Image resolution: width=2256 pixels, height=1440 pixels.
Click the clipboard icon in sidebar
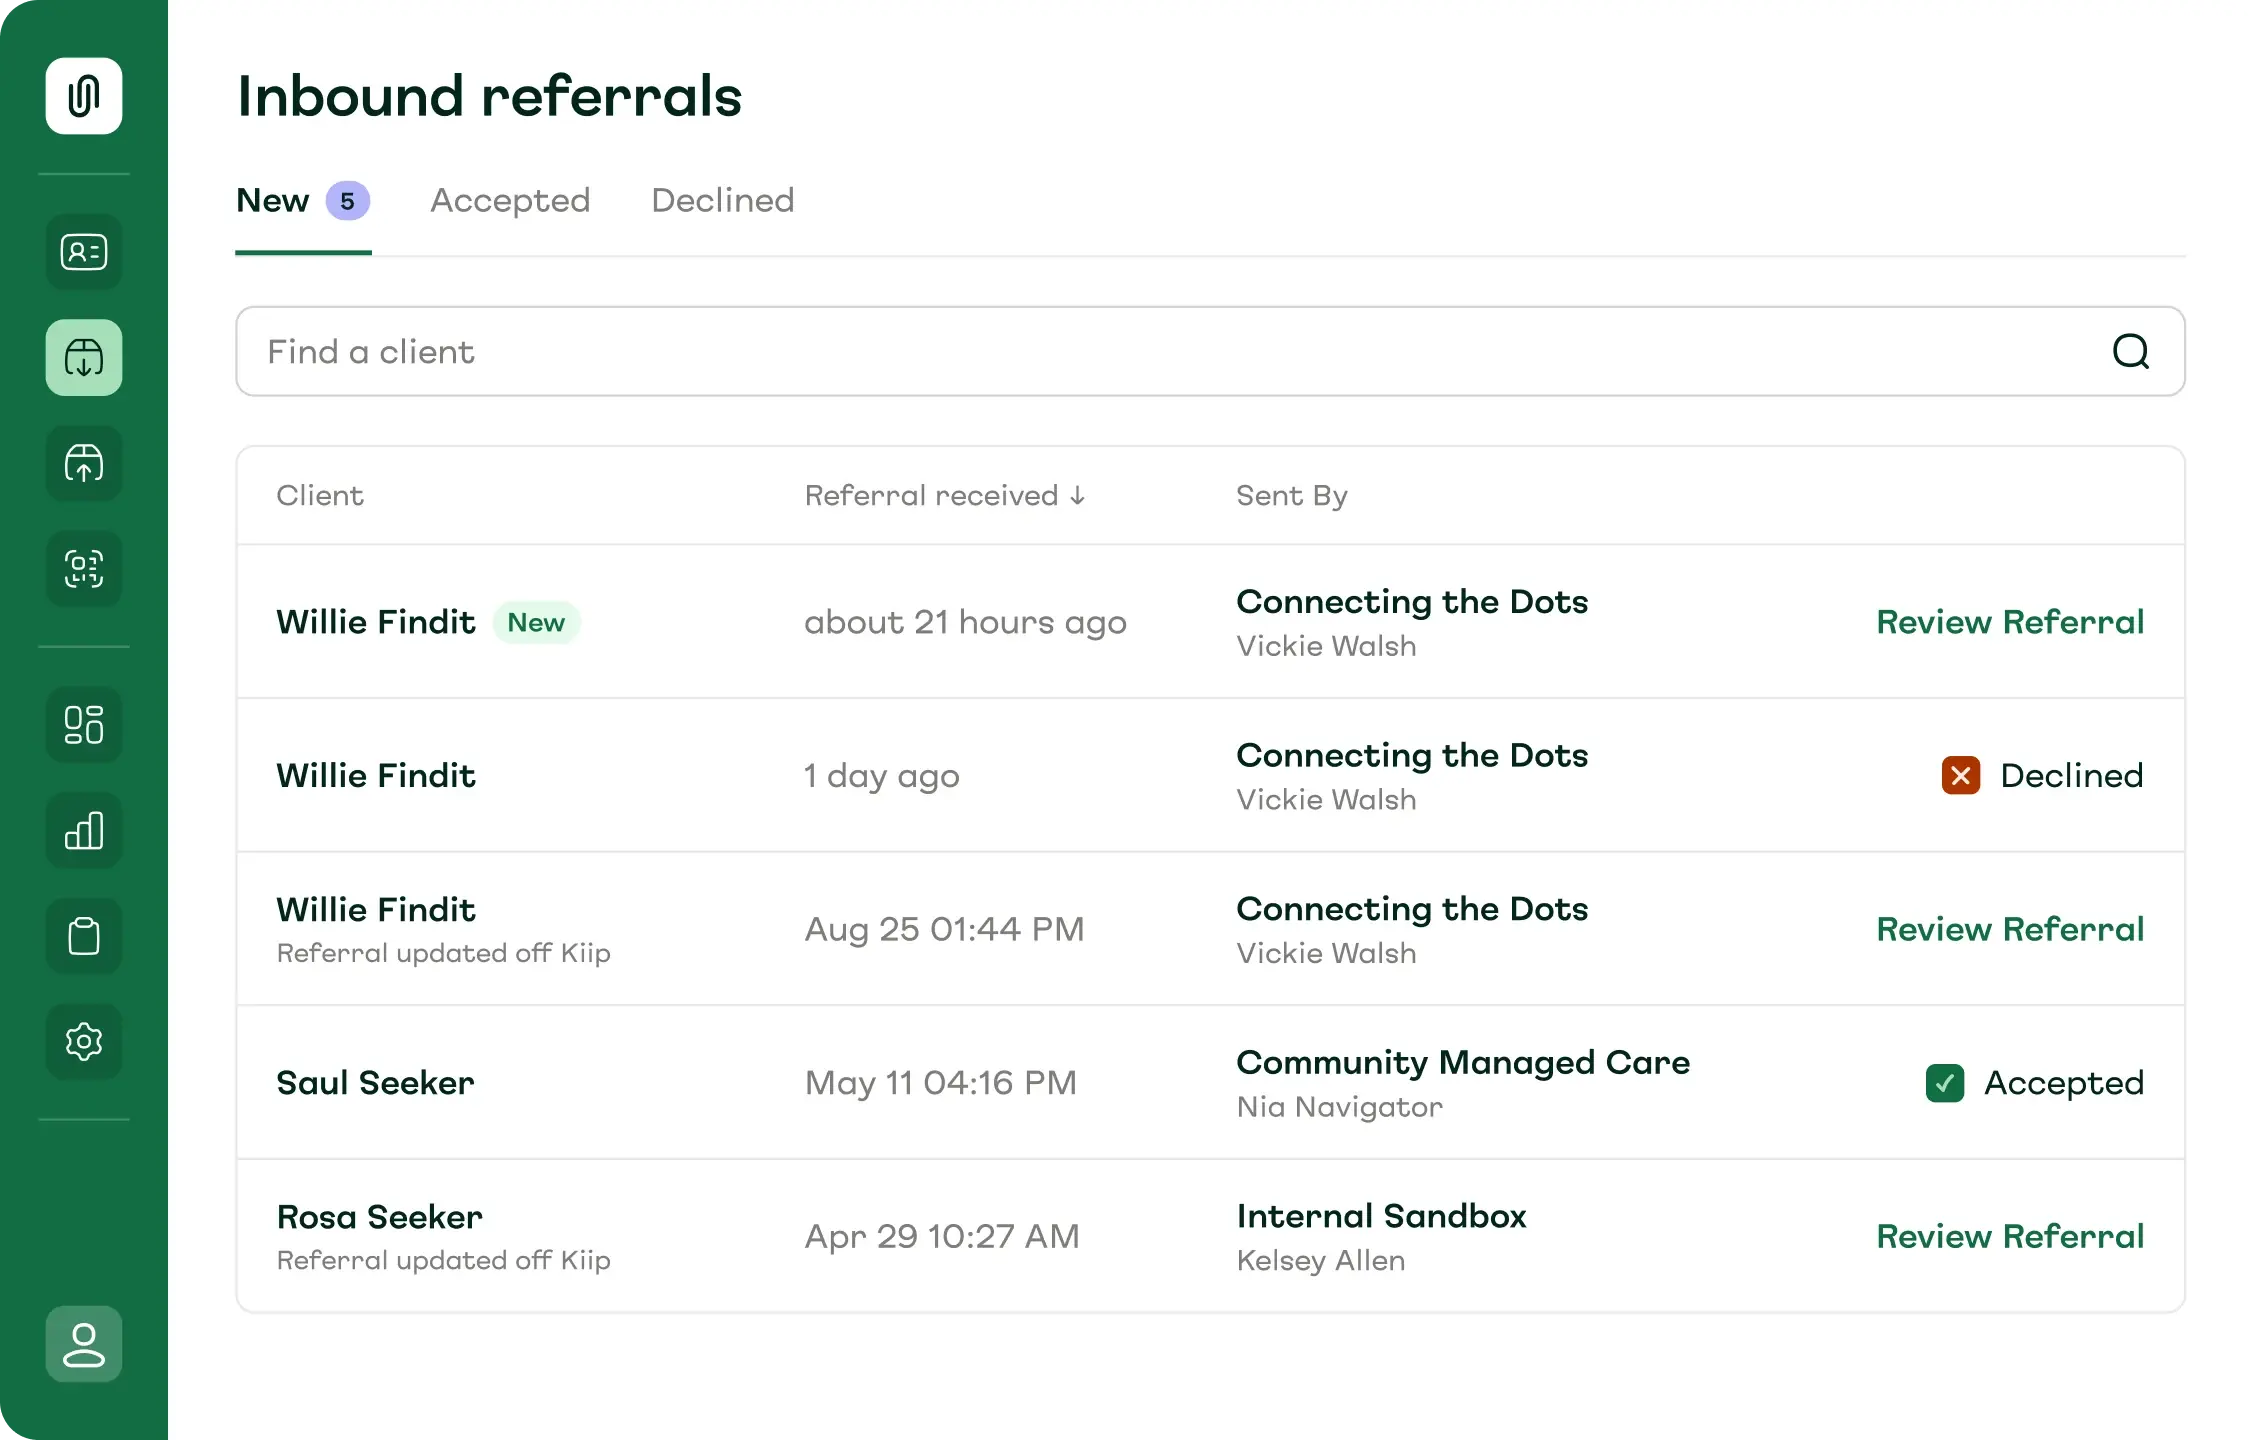[x=84, y=936]
